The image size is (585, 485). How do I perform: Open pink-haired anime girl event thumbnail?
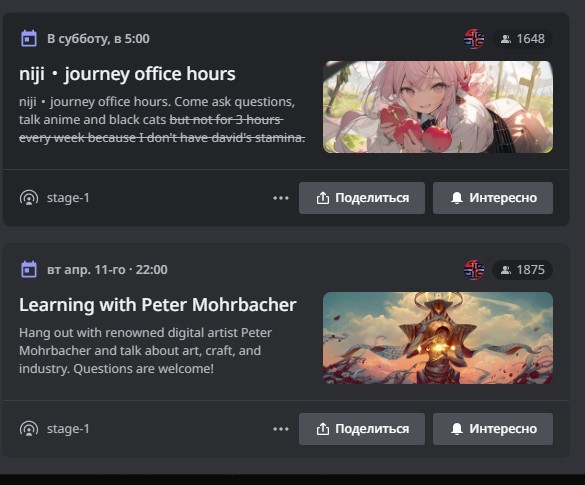[438, 107]
